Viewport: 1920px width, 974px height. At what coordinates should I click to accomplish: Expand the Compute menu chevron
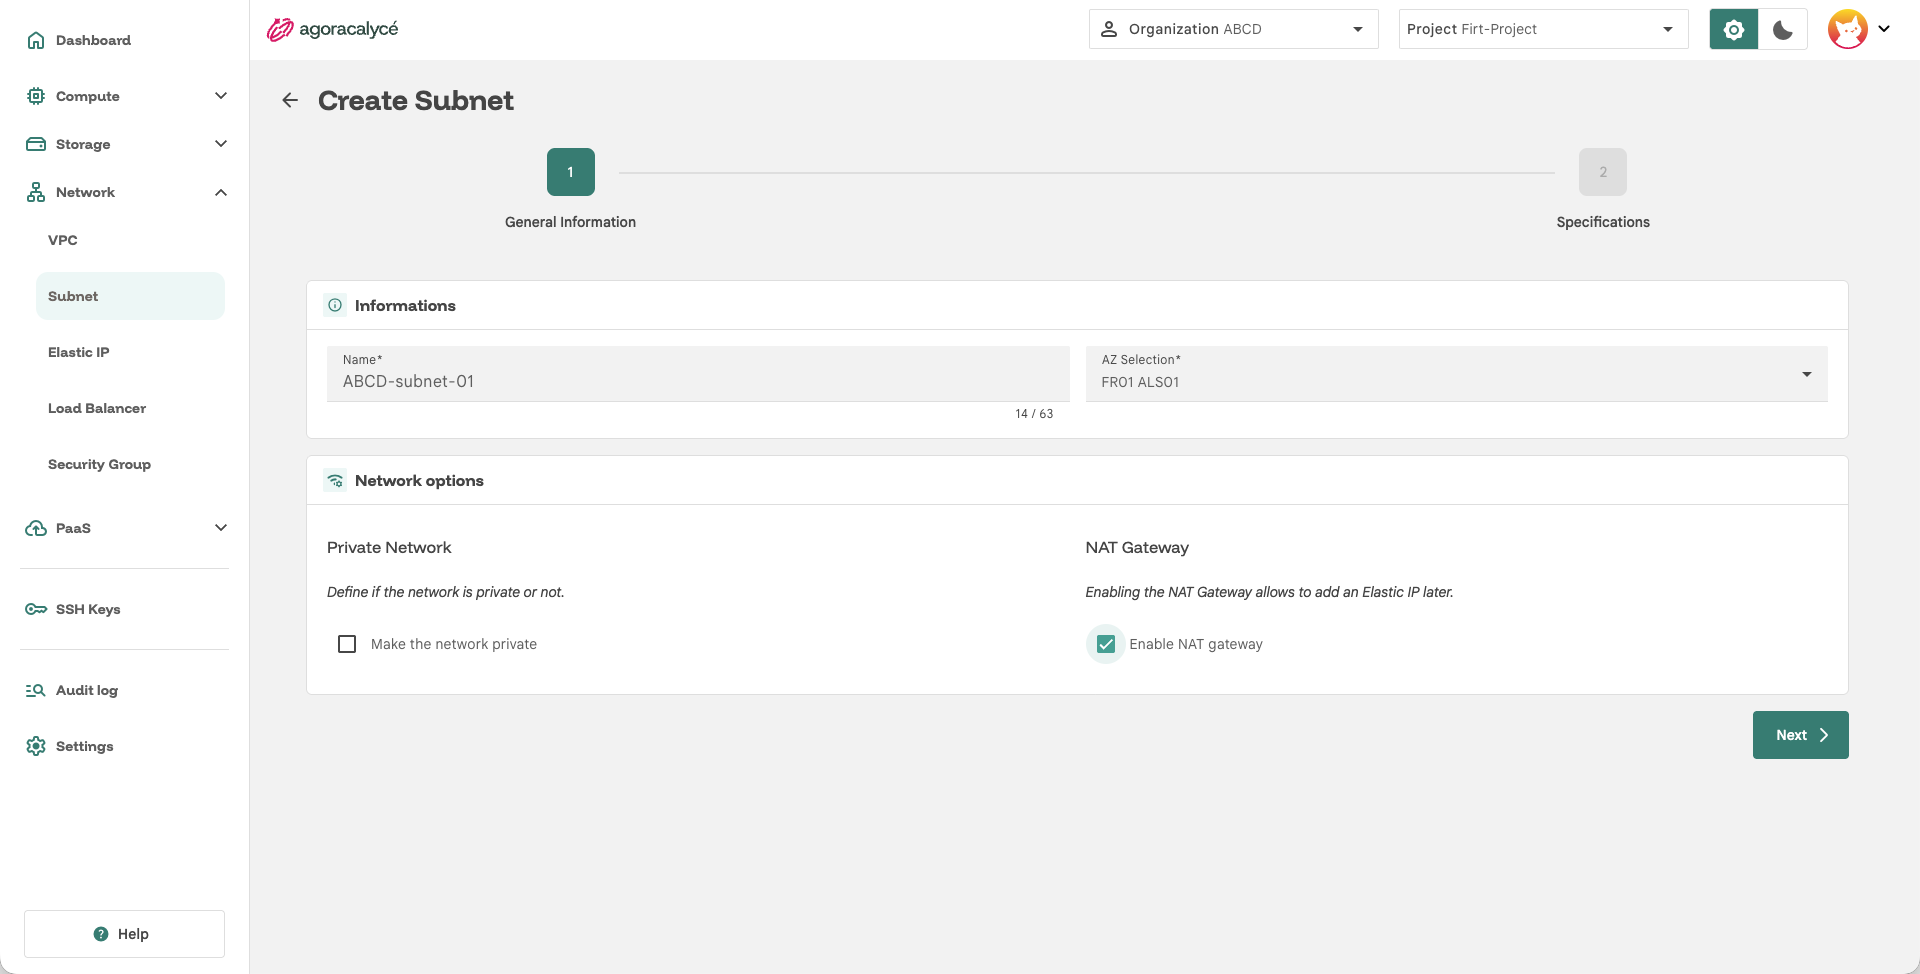coord(221,96)
